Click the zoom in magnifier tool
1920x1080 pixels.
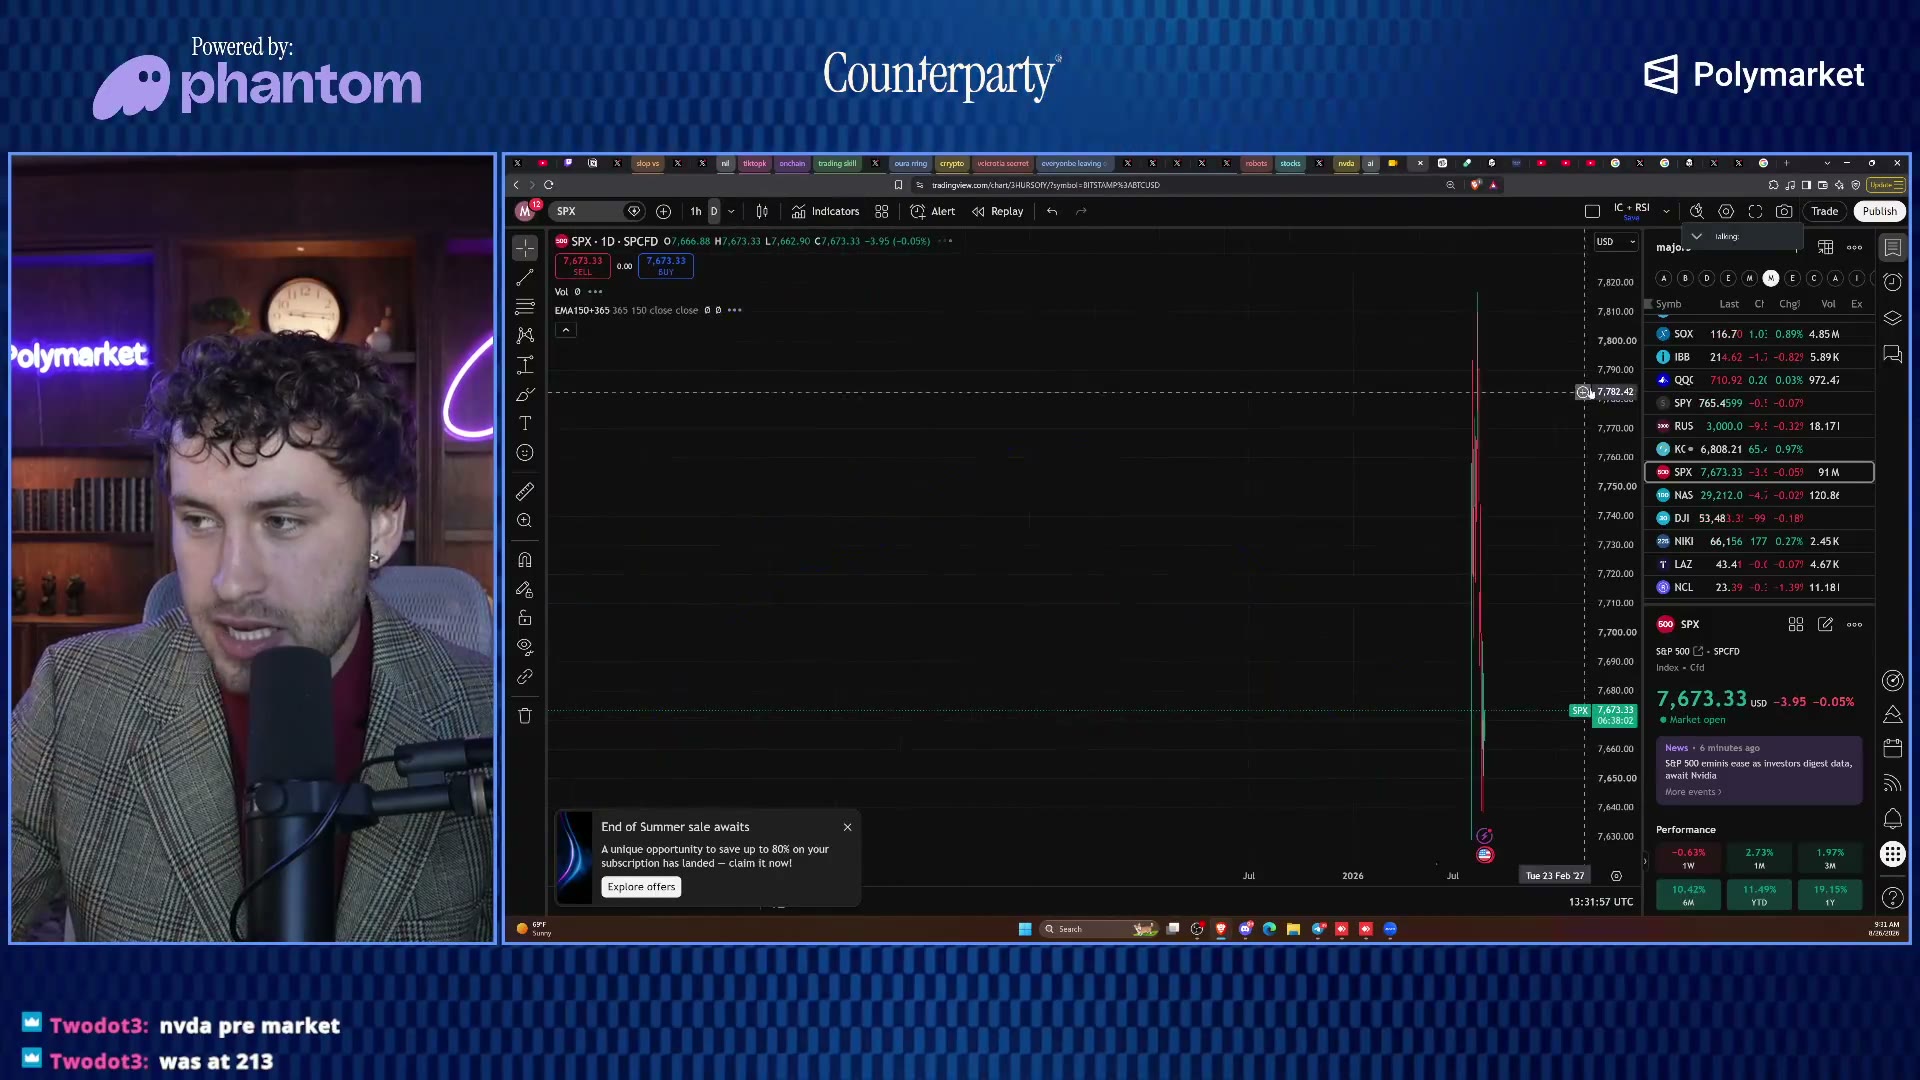(x=525, y=520)
